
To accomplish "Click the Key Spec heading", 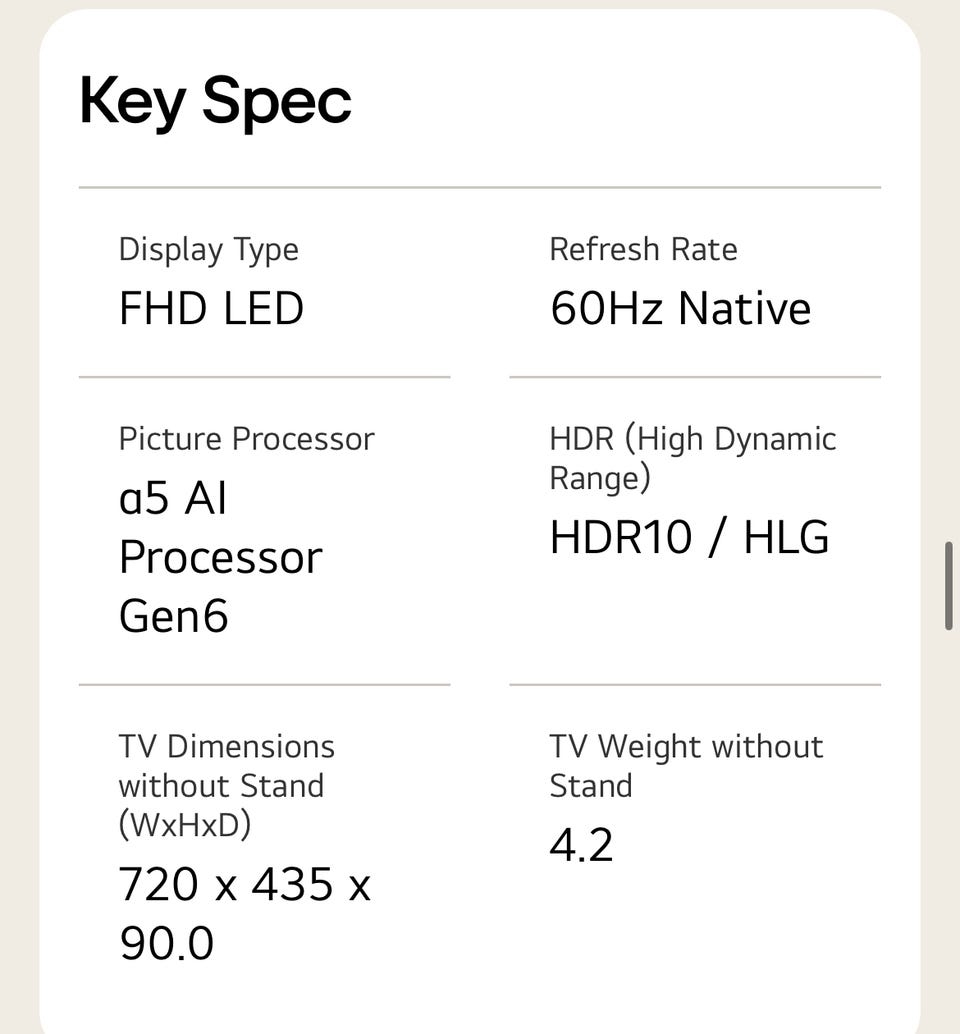I will tap(215, 102).
